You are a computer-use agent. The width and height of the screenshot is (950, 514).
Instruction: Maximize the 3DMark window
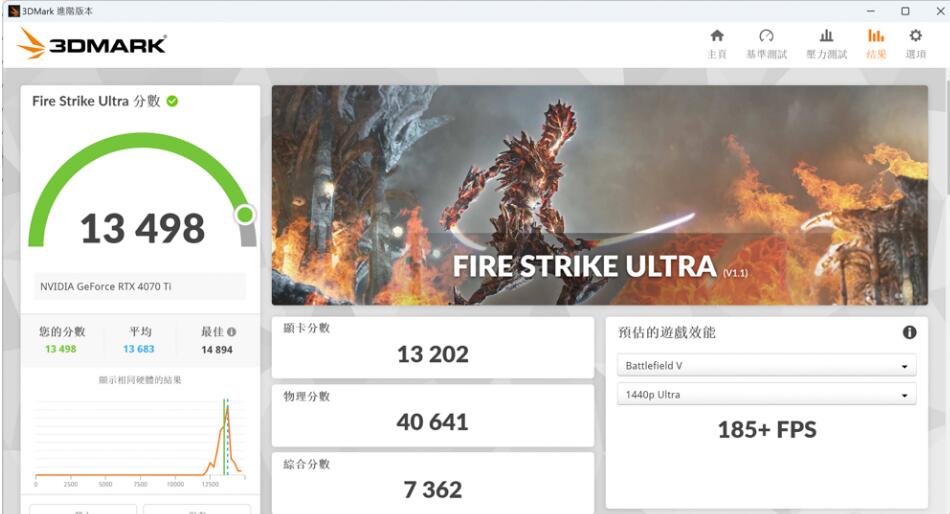(x=905, y=11)
